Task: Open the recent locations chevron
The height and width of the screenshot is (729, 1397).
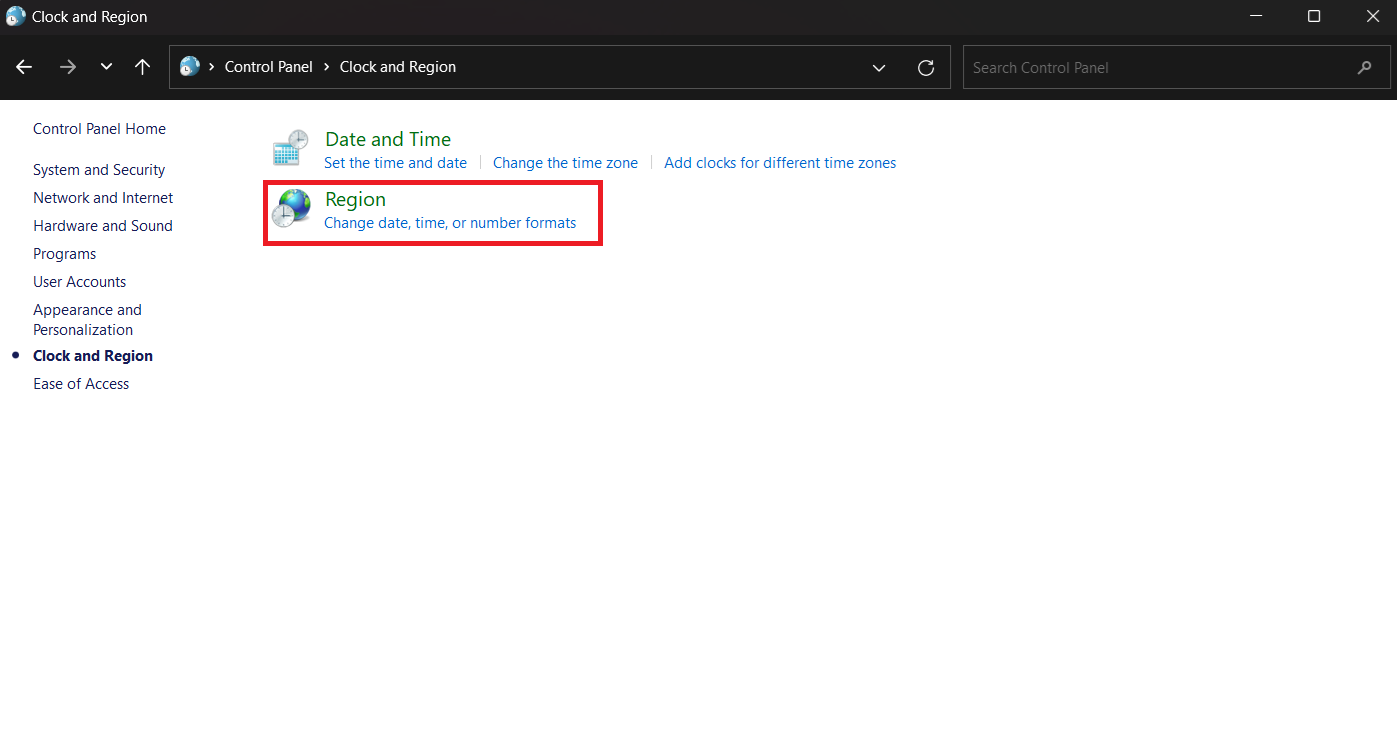Action: tap(106, 67)
